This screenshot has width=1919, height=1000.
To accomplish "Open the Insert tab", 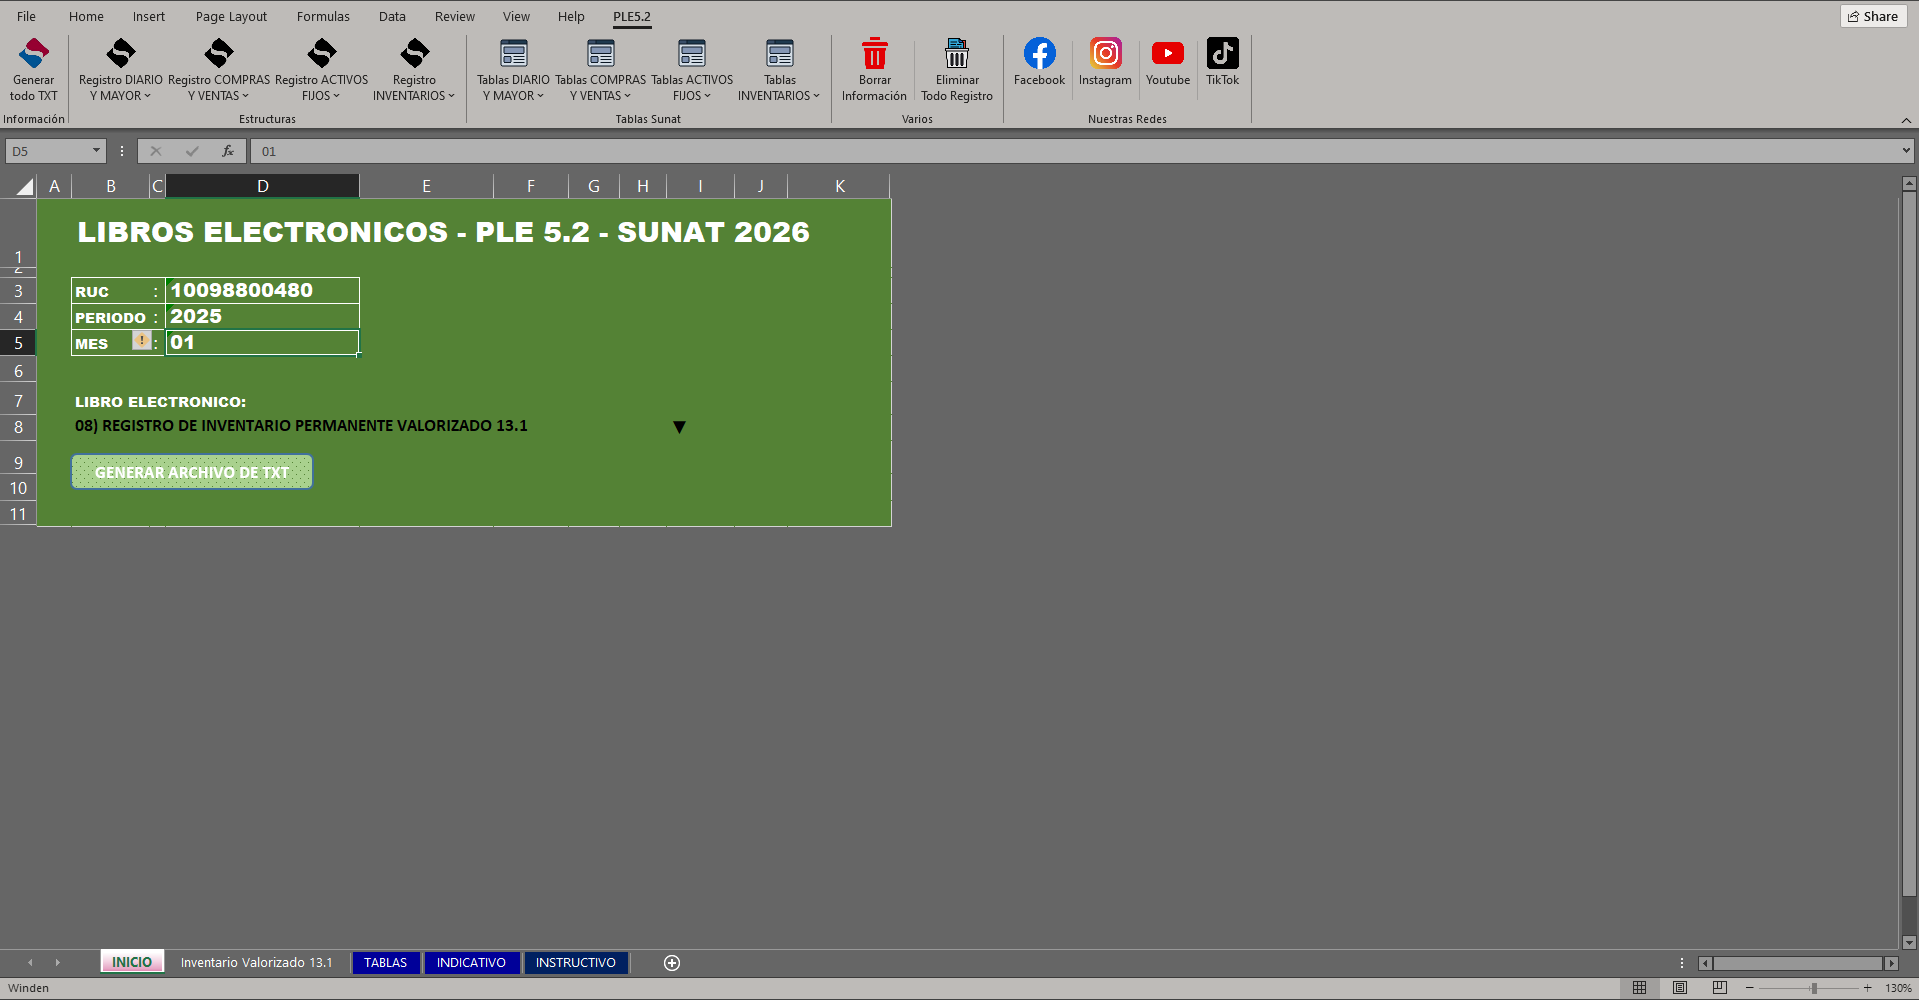I will (149, 16).
